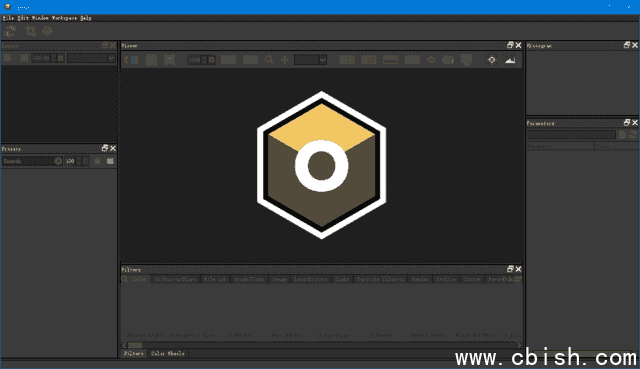Click the Layers opacity value field
This screenshot has width=640, height=369.
pos(41,58)
